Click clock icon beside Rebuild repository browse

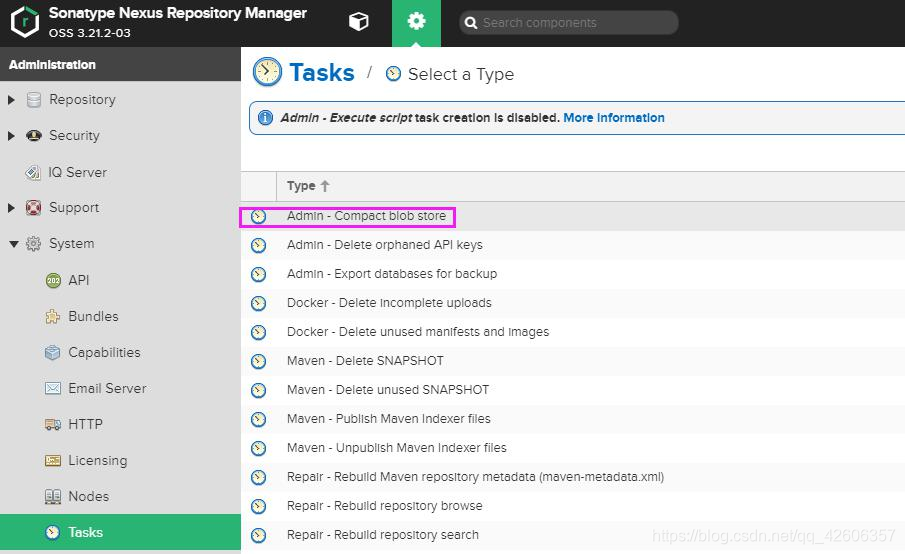[x=259, y=506]
